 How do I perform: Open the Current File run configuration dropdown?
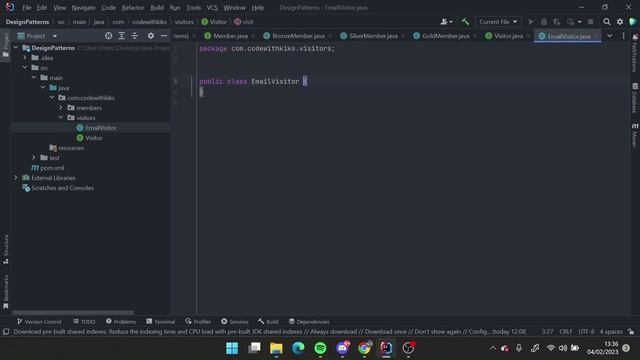click(x=498, y=22)
